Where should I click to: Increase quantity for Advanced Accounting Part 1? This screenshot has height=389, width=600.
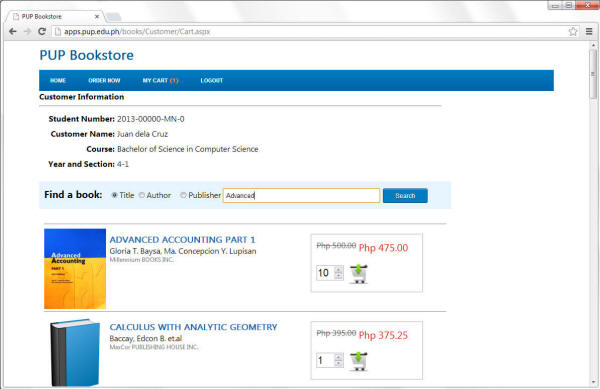(x=338, y=270)
